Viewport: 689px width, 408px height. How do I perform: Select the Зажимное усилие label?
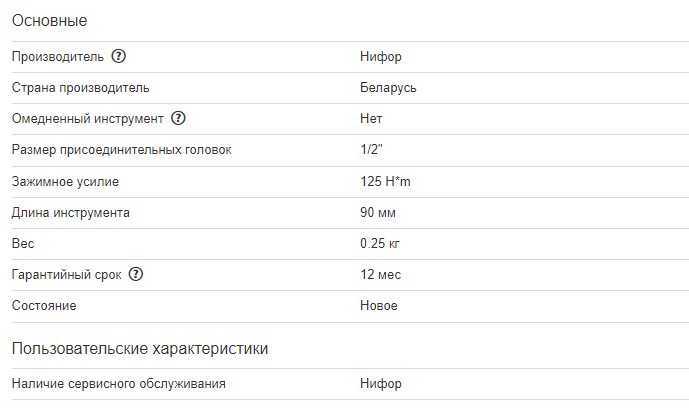tap(72, 181)
